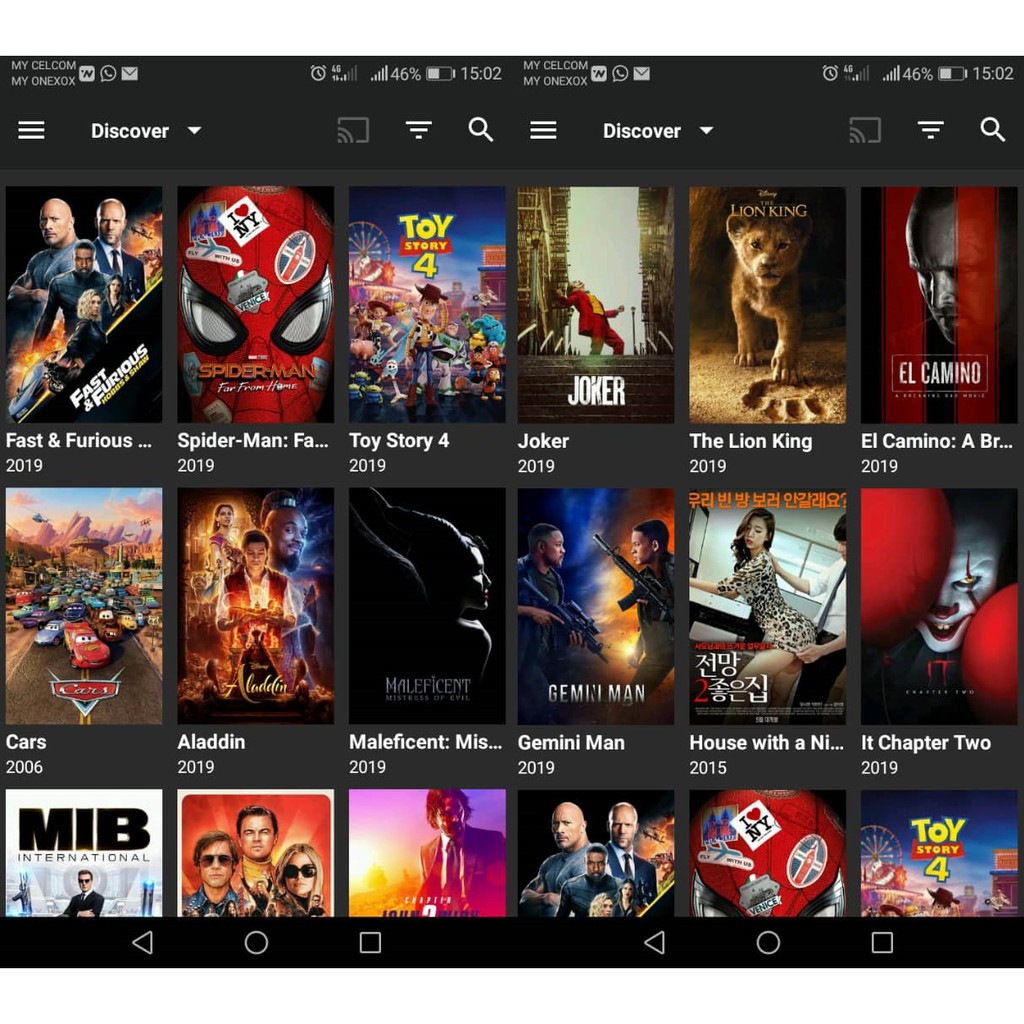The image size is (1024, 1024).
Task: Tap the search magnifier on left screen
Action: pyautogui.click(x=481, y=130)
